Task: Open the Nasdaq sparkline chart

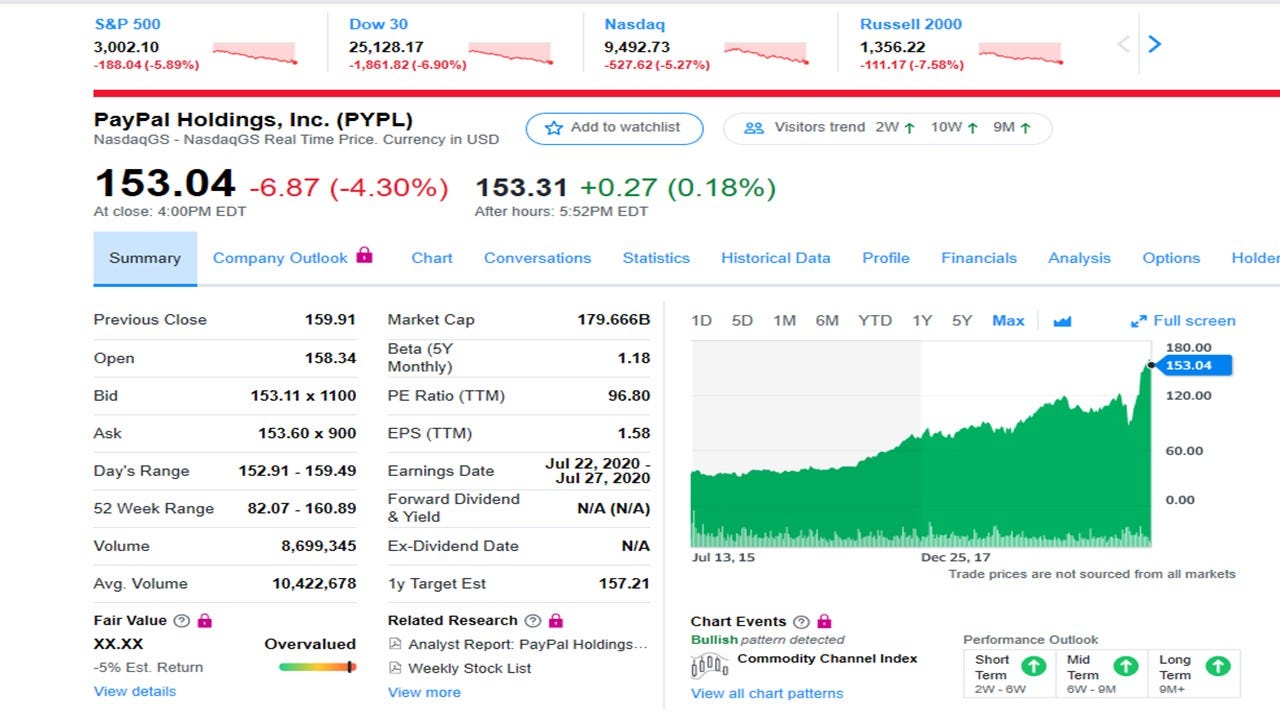Action: (x=765, y=53)
